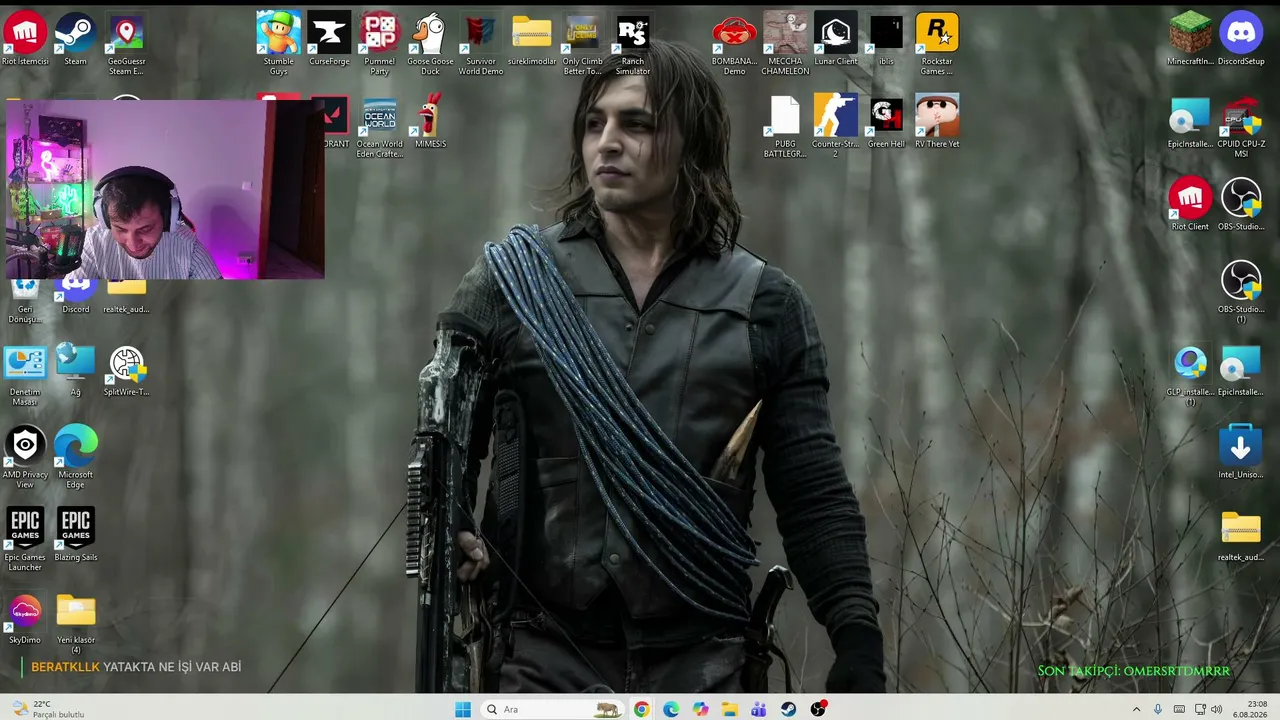Click the webcam overlay thumbnail
This screenshot has width=1280, height=720.
point(165,189)
